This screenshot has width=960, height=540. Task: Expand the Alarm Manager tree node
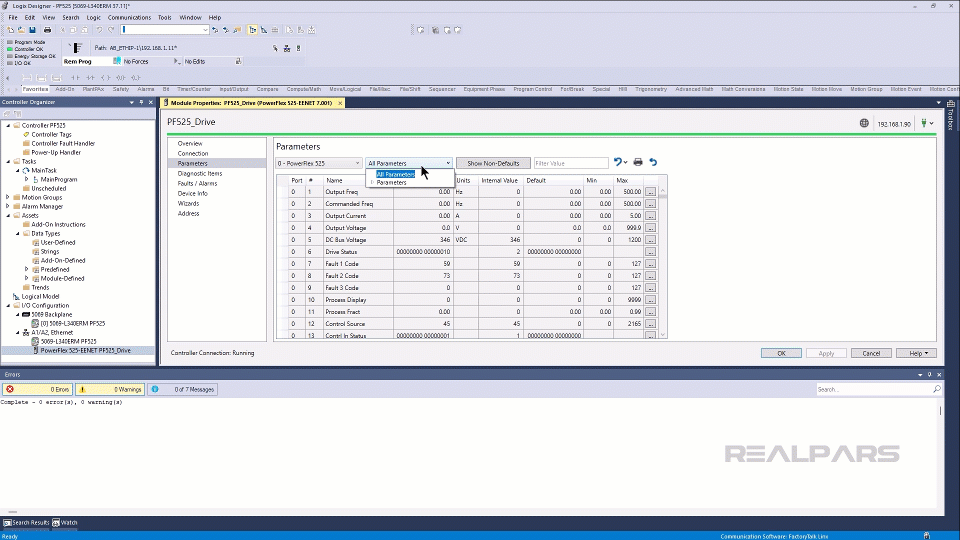(9, 206)
